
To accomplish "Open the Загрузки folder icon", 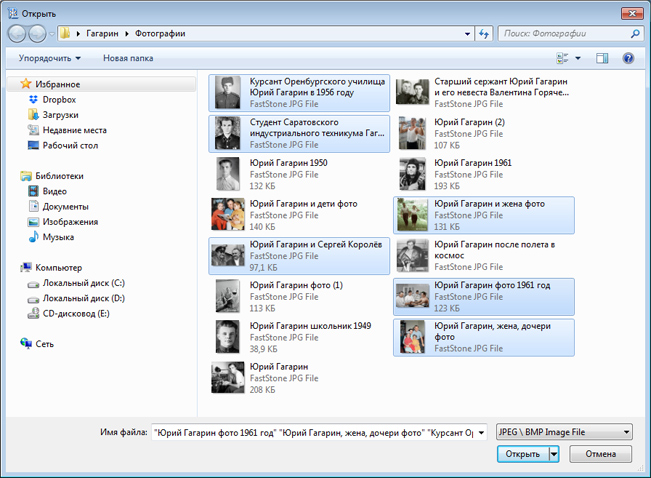I will click(x=33, y=115).
